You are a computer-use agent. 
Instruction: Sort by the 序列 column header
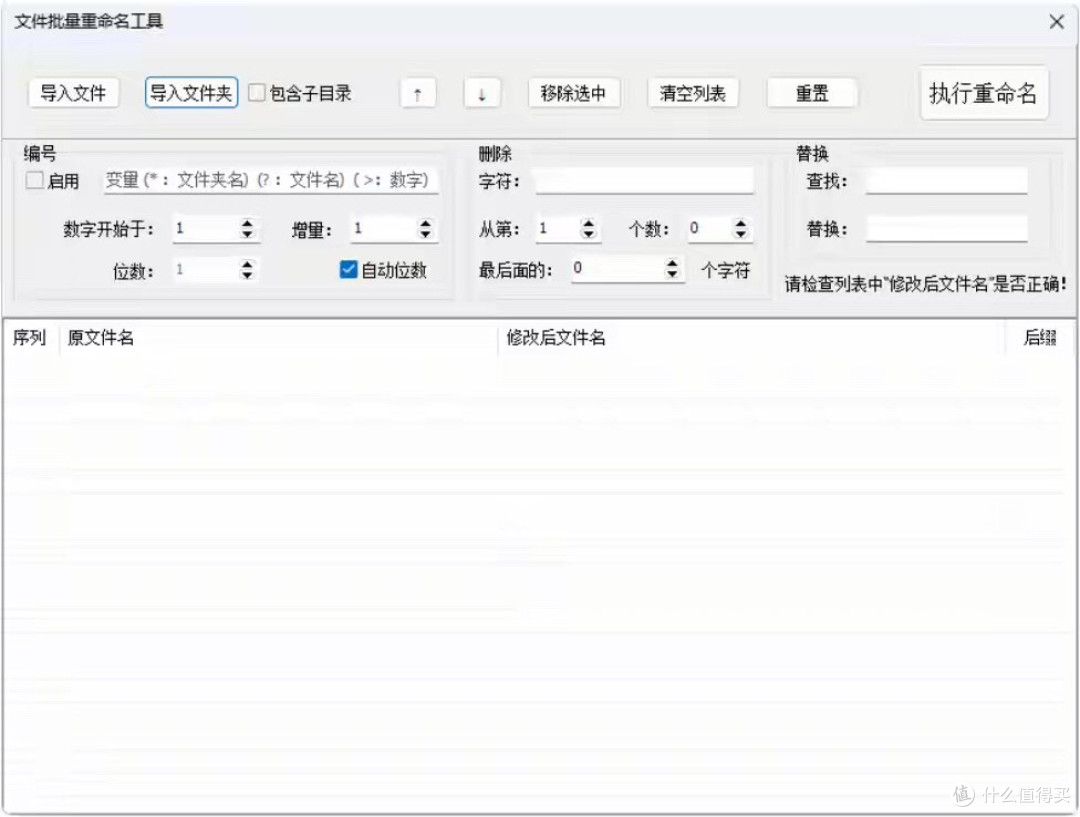(x=30, y=338)
